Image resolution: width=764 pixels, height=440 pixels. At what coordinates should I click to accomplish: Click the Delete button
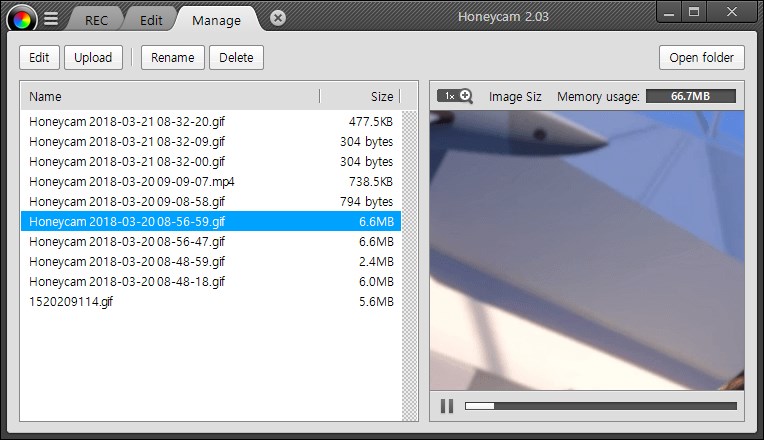click(236, 57)
